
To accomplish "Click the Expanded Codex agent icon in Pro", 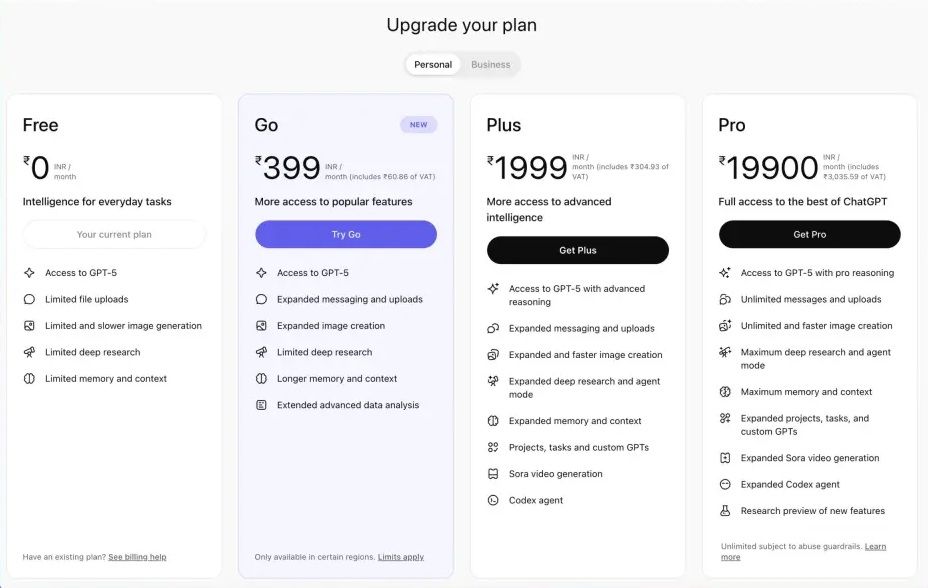I will click(x=725, y=484).
